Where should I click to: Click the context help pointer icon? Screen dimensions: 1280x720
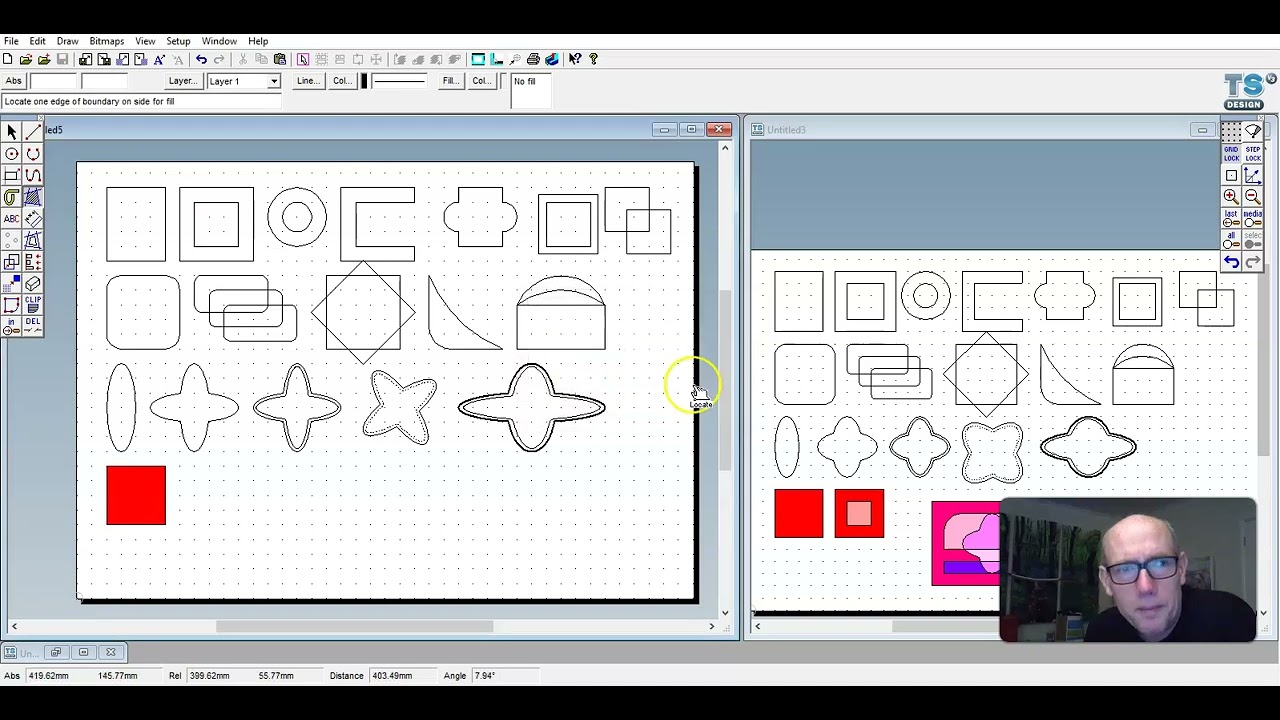point(575,60)
